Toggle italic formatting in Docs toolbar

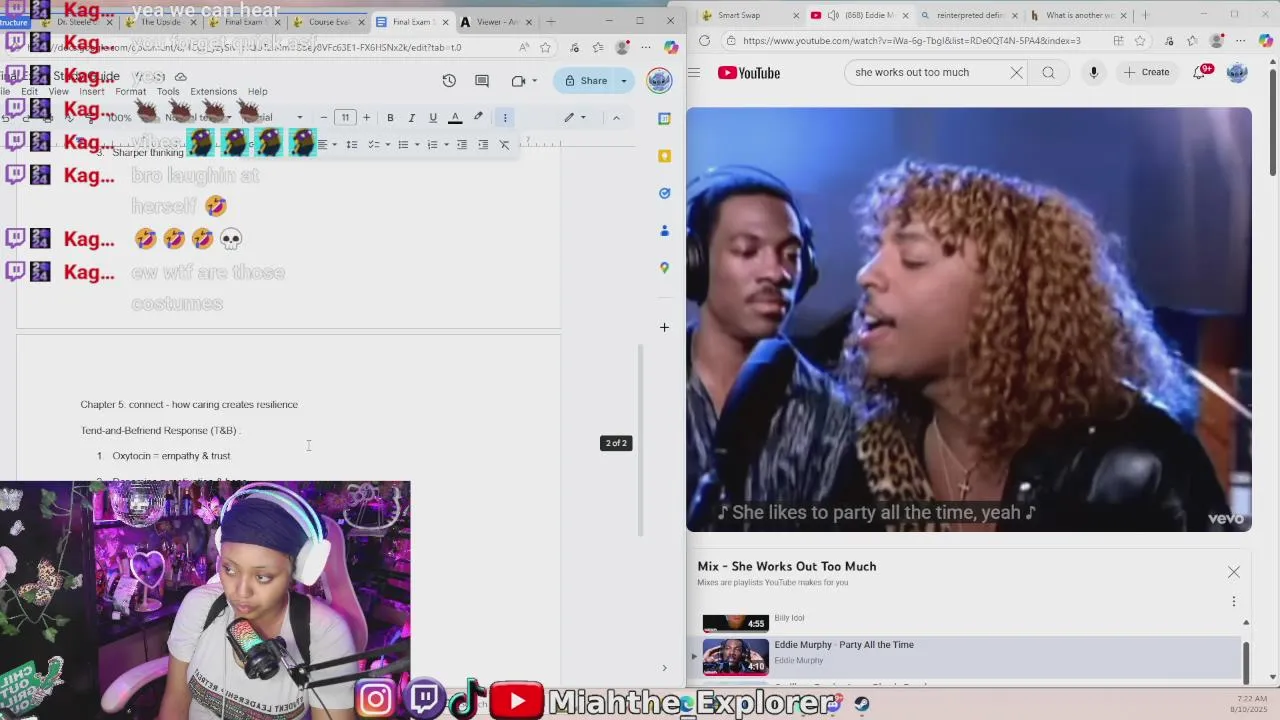pyautogui.click(x=411, y=118)
